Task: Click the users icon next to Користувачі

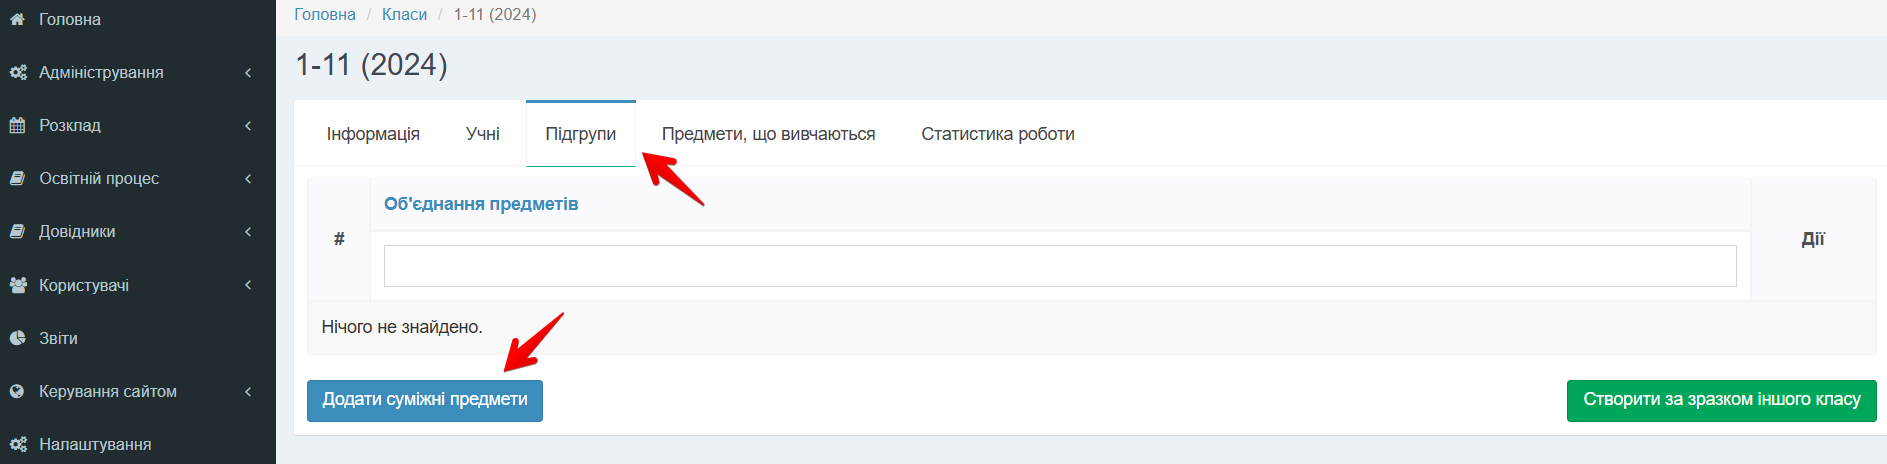Action: coord(18,285)
